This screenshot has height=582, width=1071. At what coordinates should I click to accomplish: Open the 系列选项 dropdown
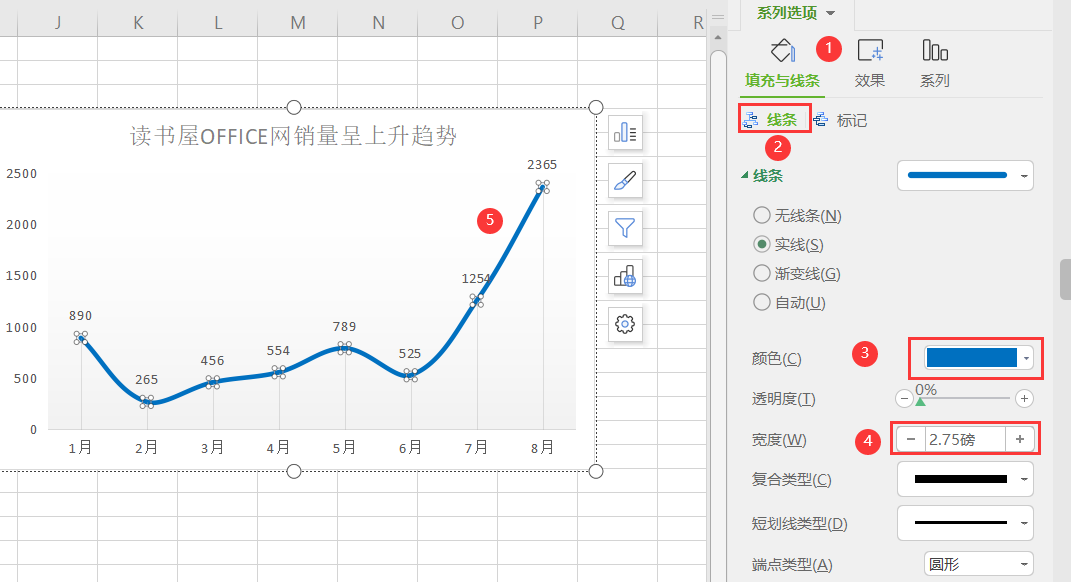(x=795, y=13)
